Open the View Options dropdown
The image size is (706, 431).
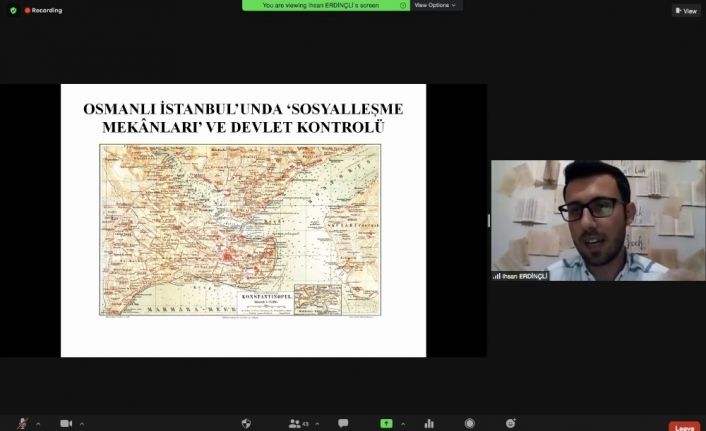click(435, 5)
